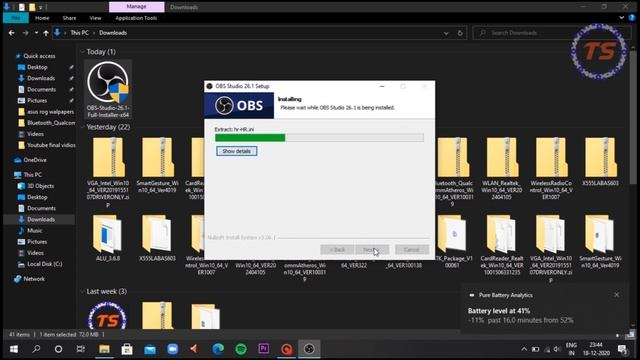This screenshot has height=360, width=640.
Task: Open Premiere Pro from taskbar
Action: [x=264, y=349]
